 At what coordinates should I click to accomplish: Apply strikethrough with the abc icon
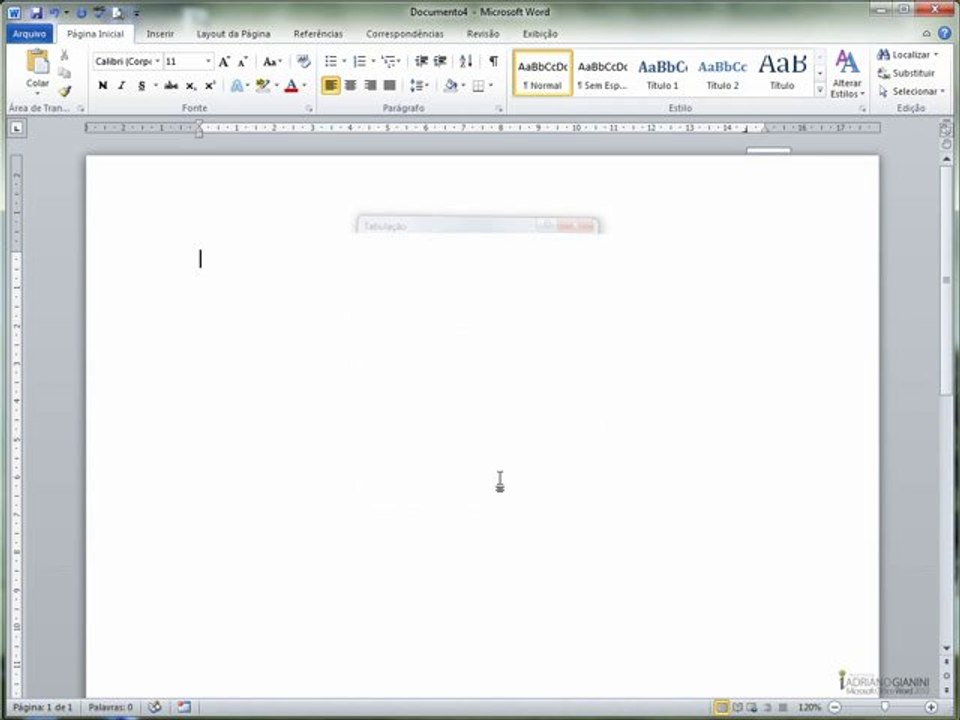pos(171,86)
